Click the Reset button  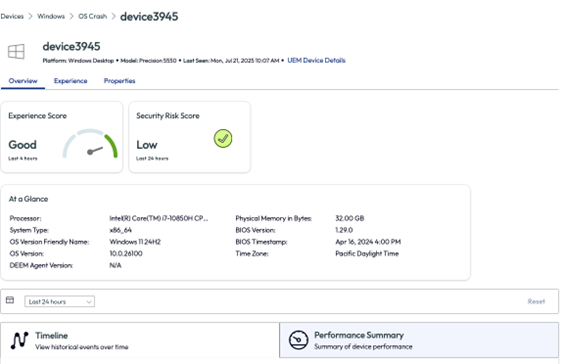pos(536,302)
